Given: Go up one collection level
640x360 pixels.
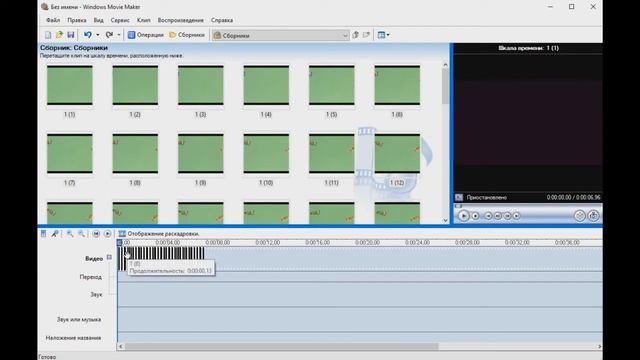Looking at the screenshot, I should (x=356, y=35).
